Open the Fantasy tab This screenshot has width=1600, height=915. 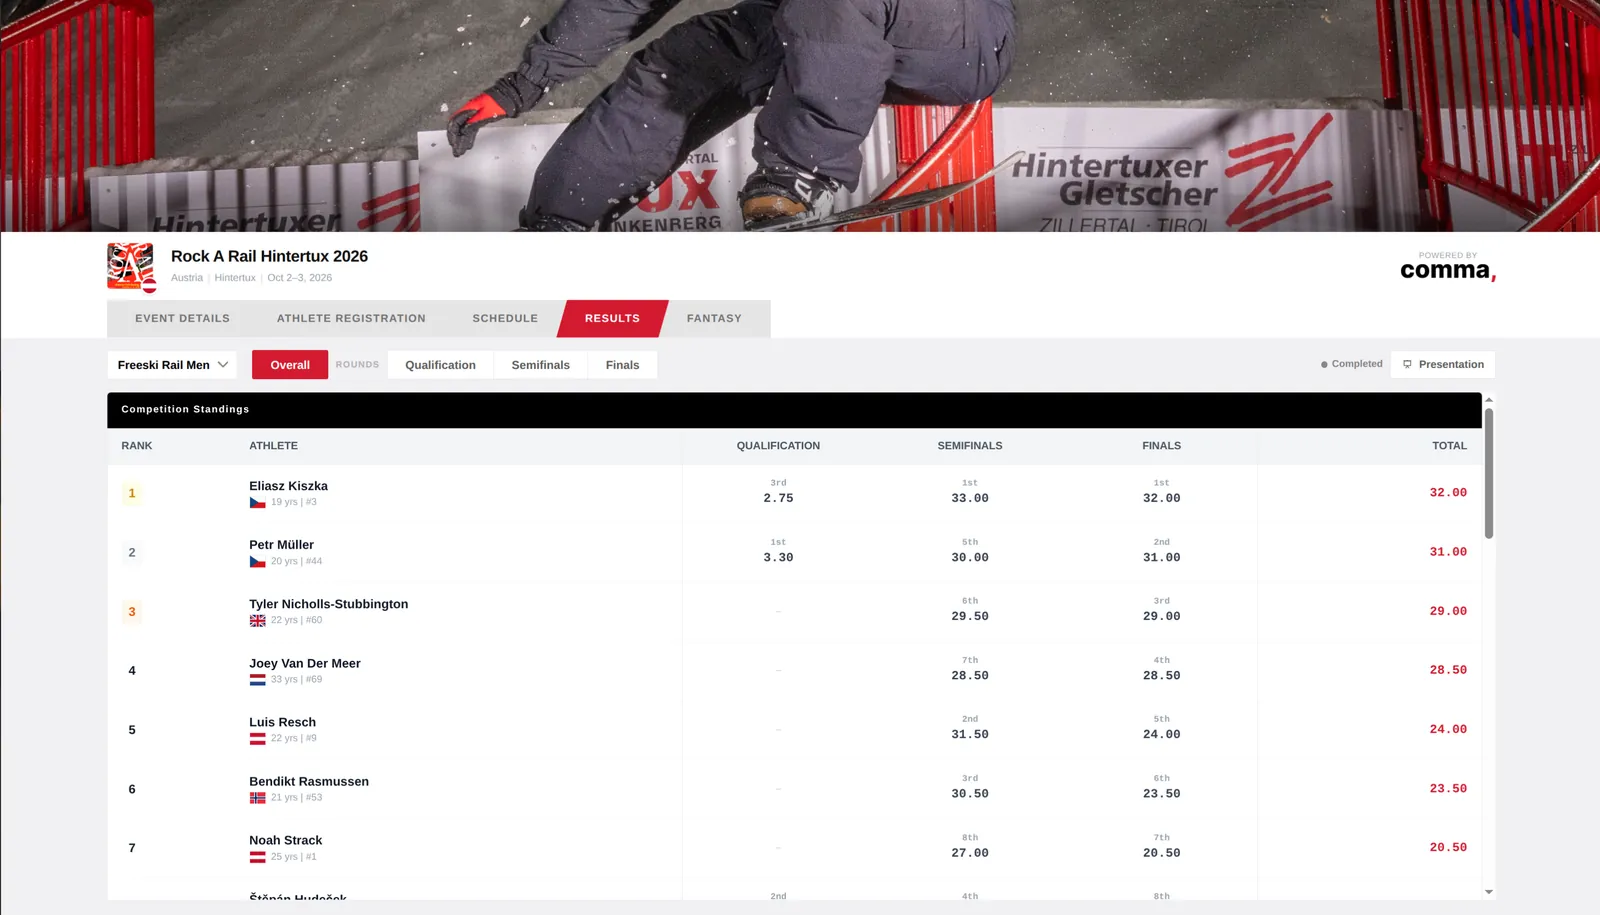pyautogui.click(x=714, y=318)
